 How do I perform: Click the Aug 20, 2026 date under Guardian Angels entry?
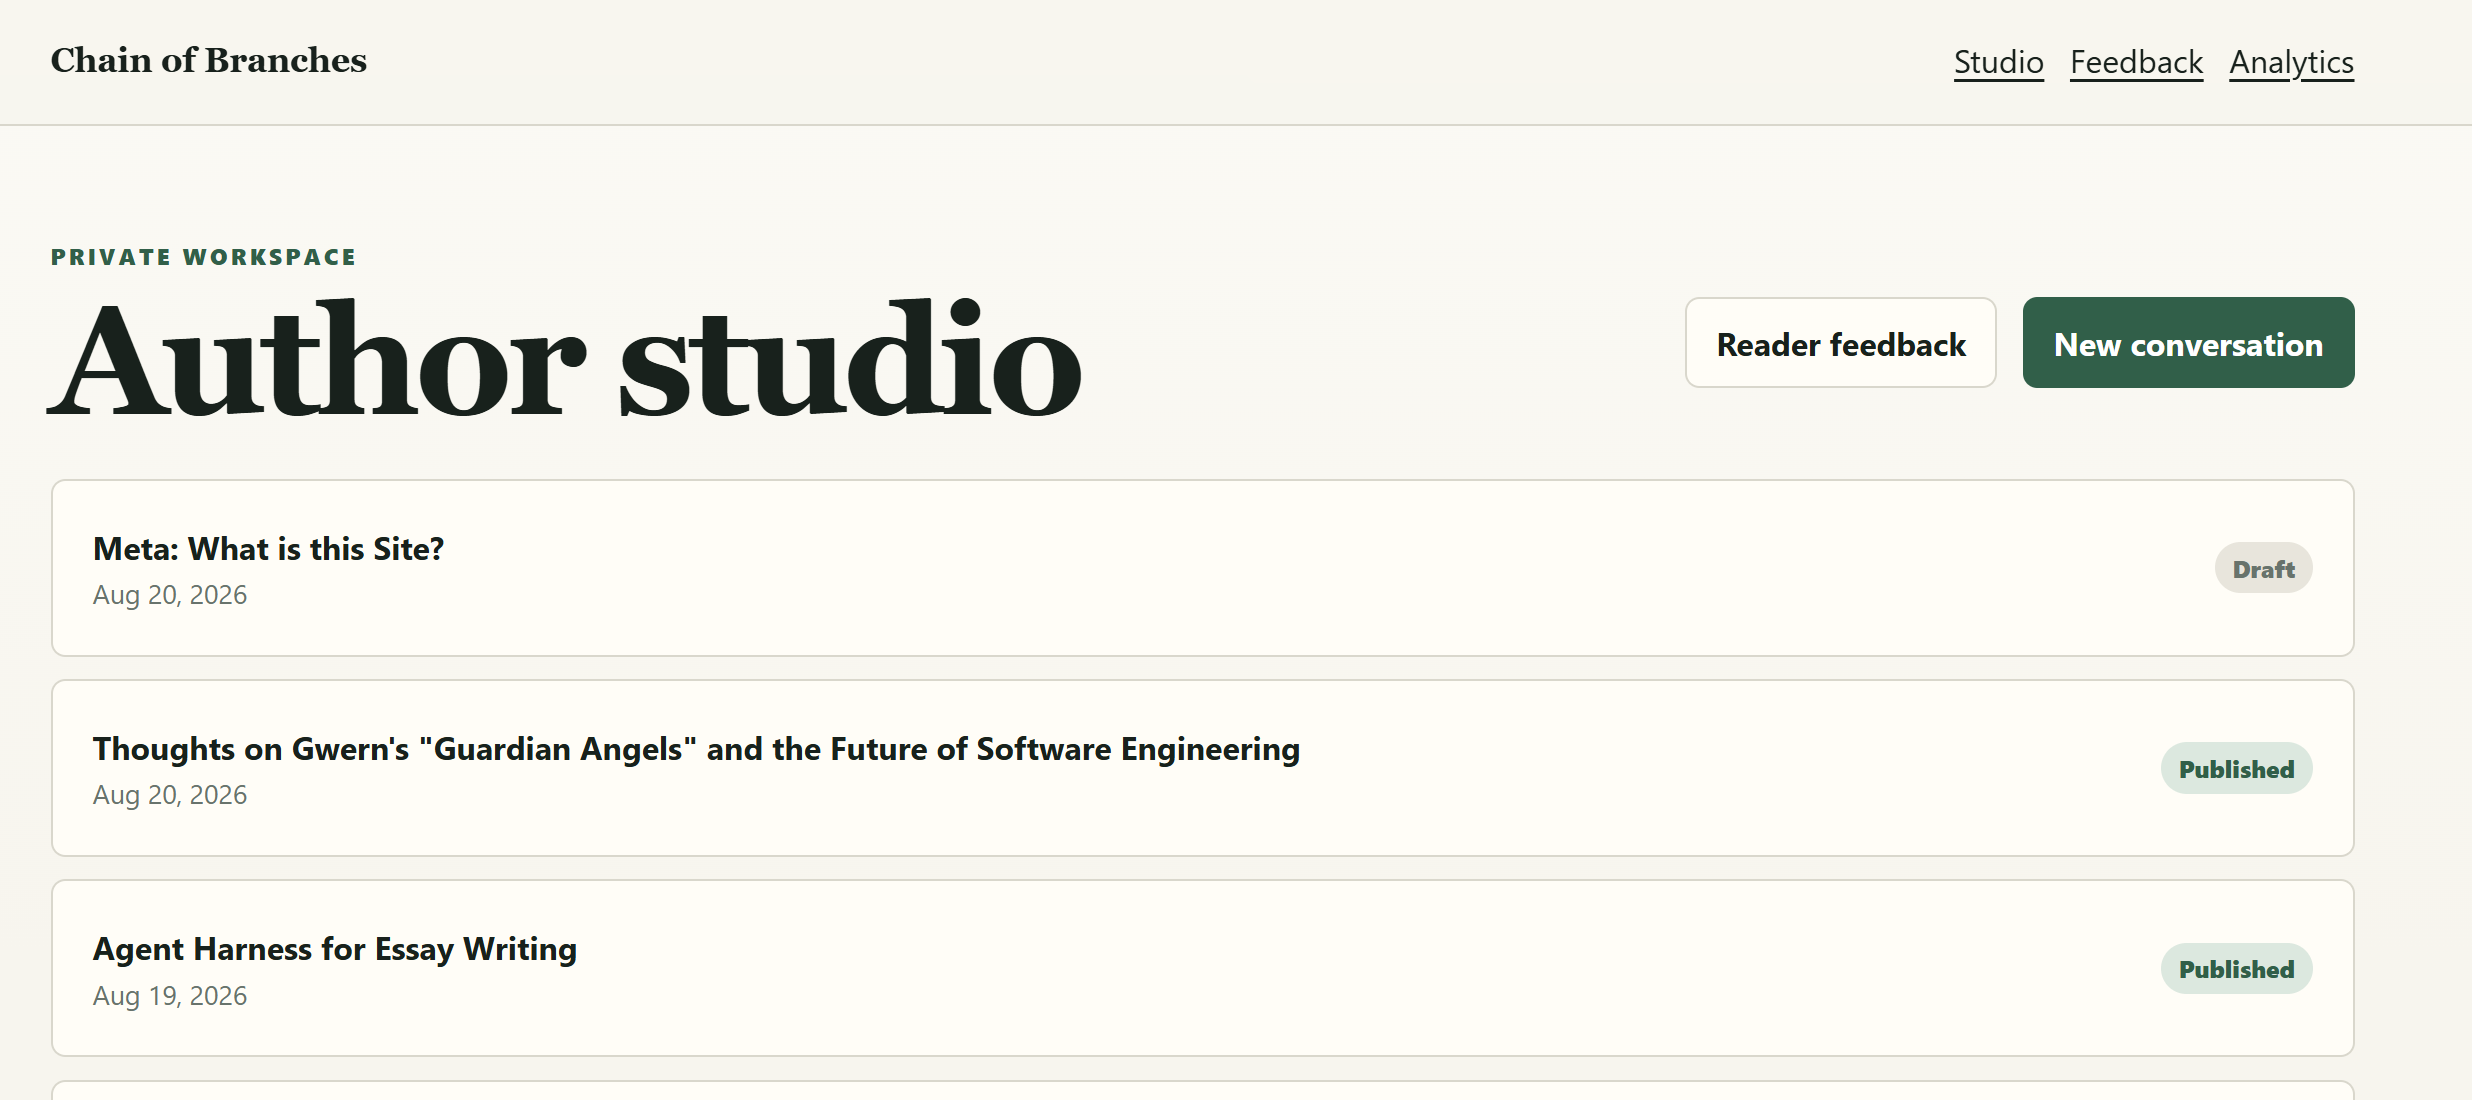pyautogui.click(x=170, y=795)
